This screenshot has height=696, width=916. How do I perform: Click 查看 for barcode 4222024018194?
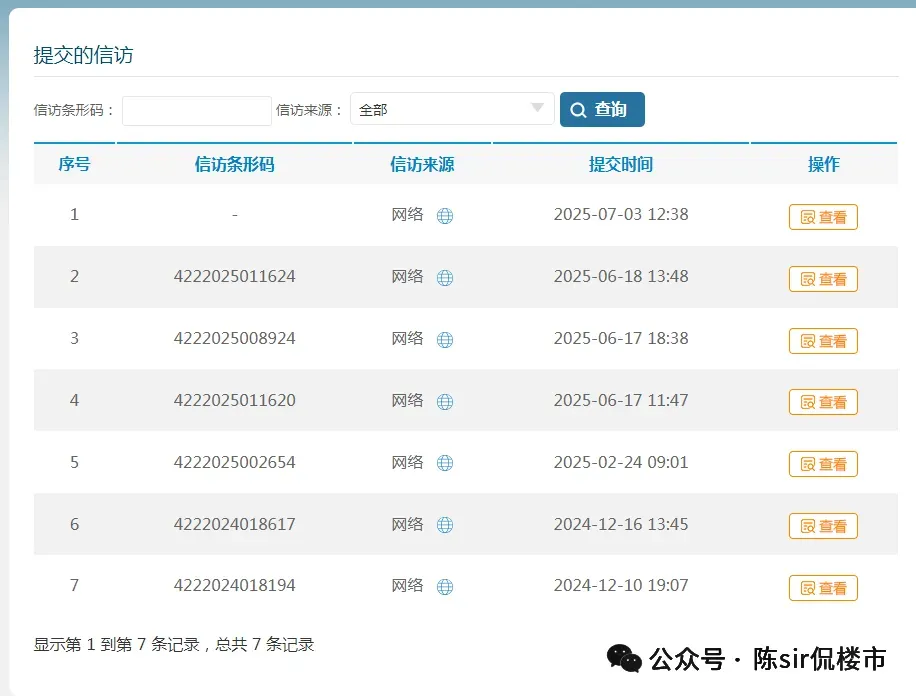(x=823, y=588)
